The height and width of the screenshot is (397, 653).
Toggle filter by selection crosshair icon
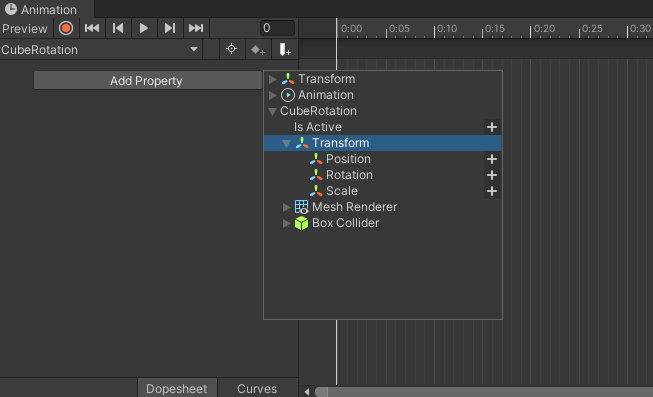point(232,49)
